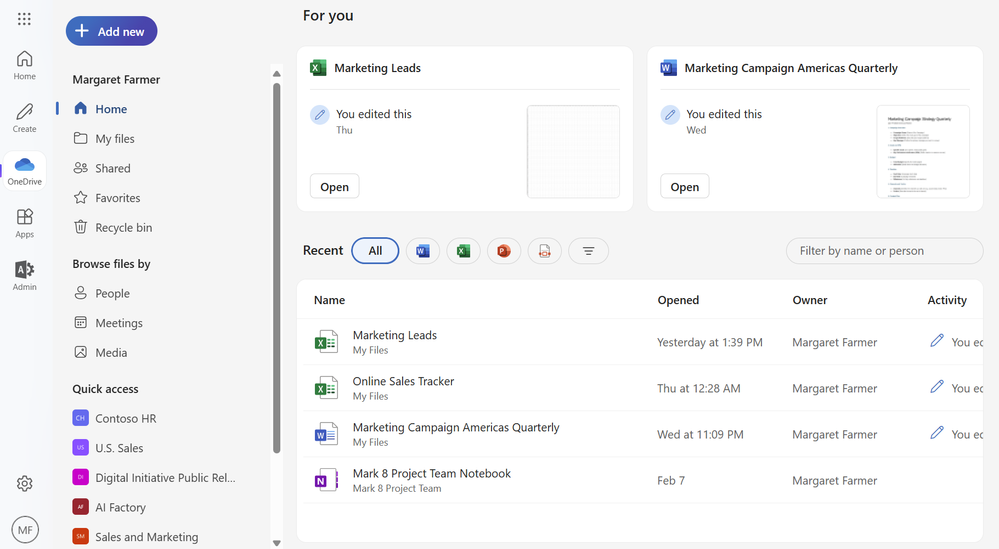999x549 pixels.
Task: Open Mark 8 Project Team Notebook
Action: point(431,473)
